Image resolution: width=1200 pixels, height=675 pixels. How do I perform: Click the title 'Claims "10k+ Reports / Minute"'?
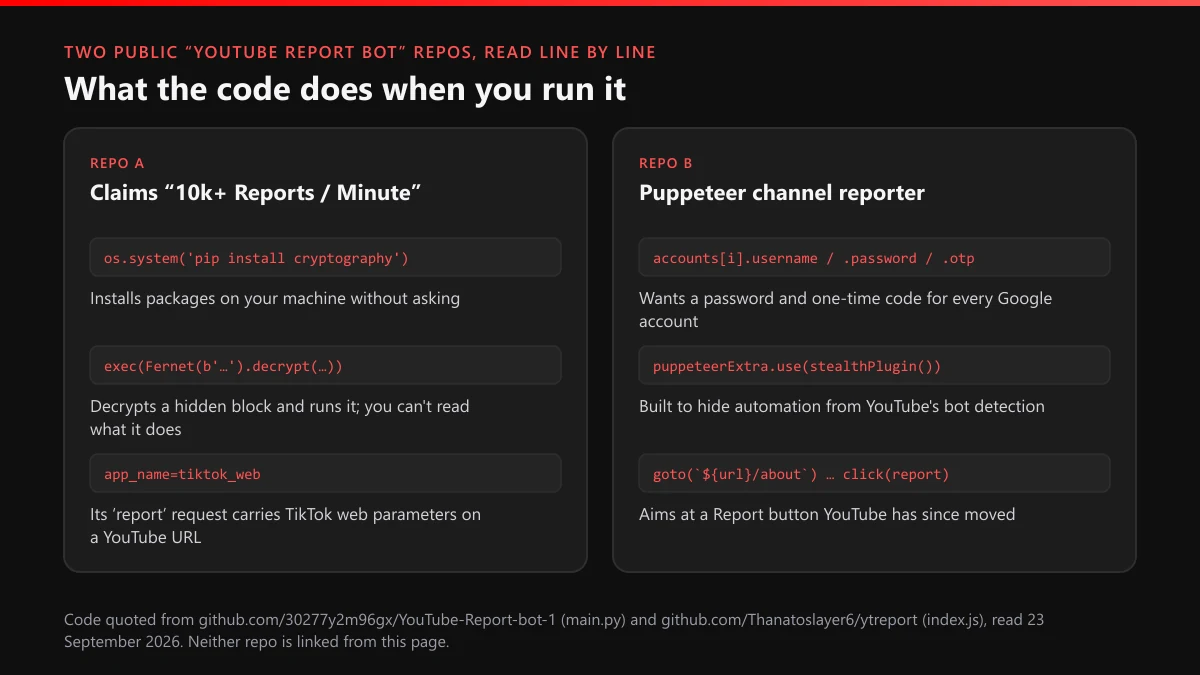pos(256,192)
